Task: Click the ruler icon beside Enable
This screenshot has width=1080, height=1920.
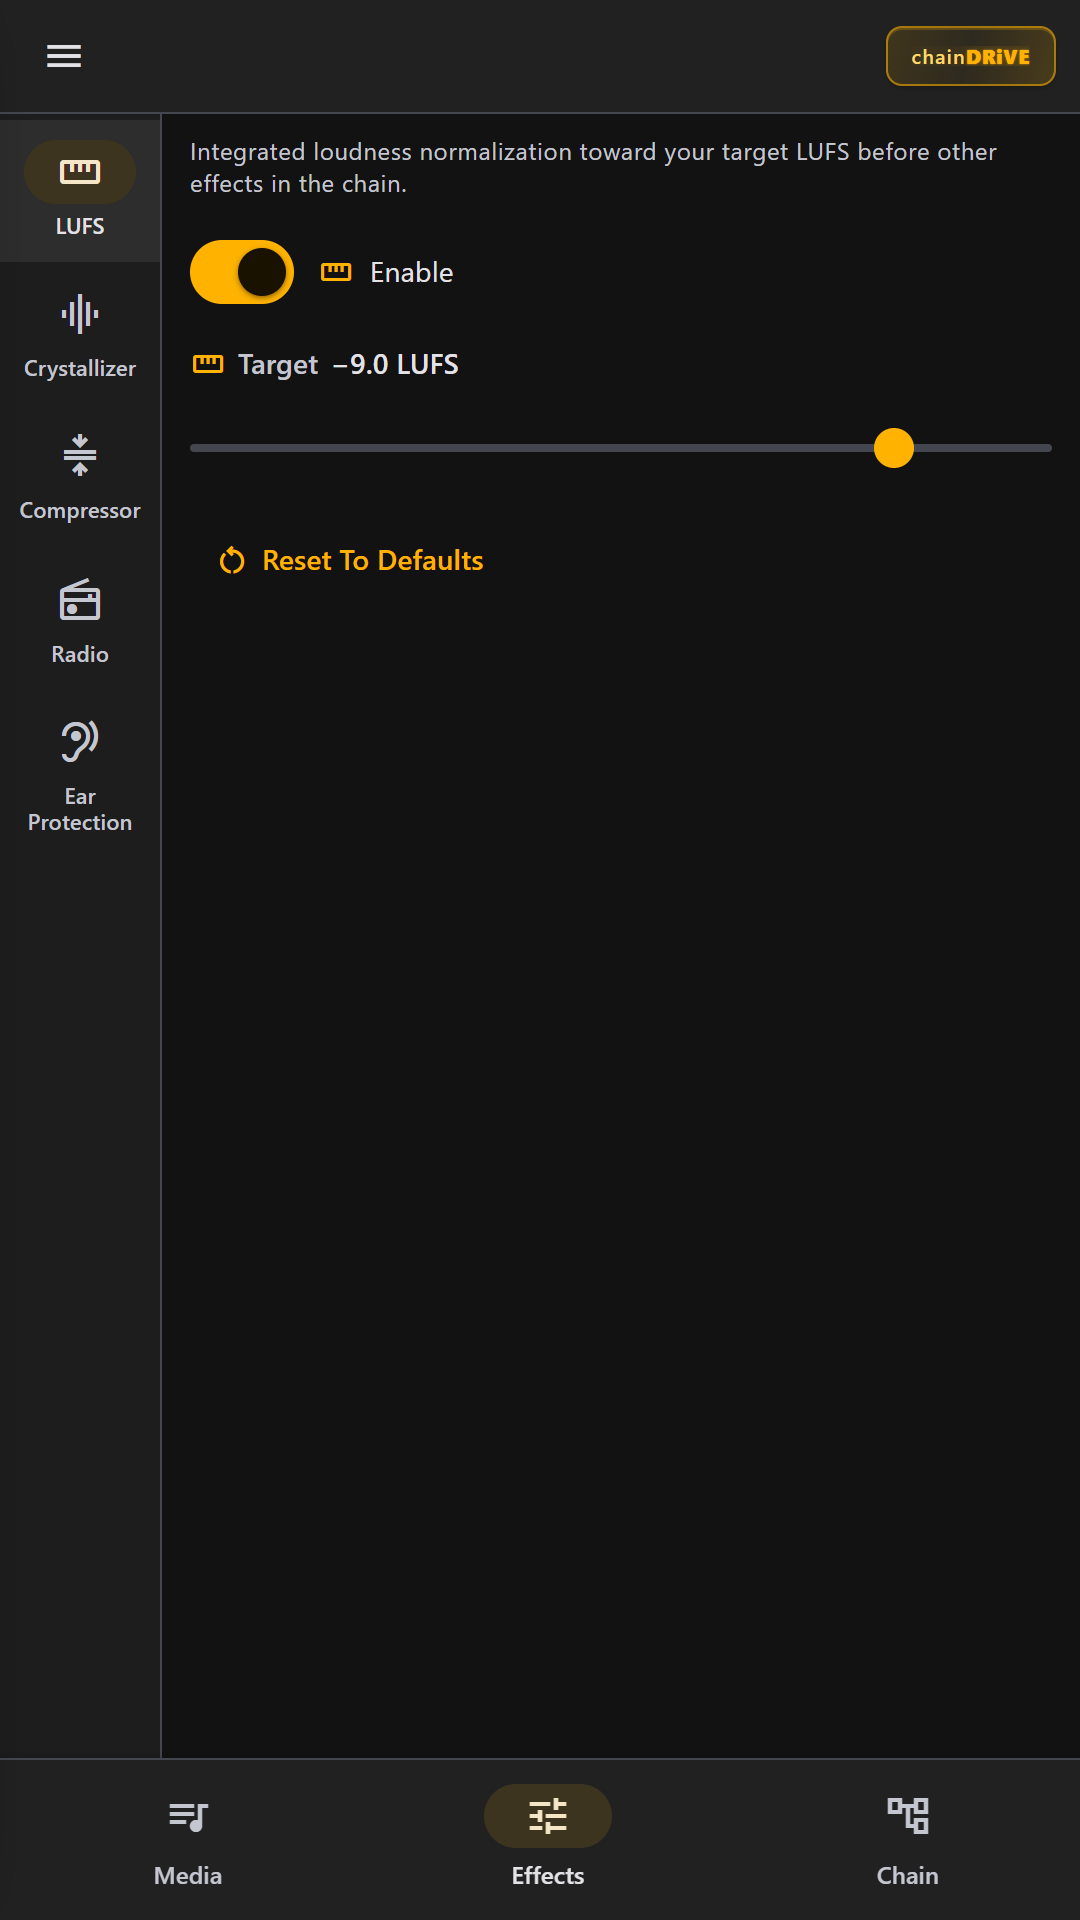Action: (336, 272)
